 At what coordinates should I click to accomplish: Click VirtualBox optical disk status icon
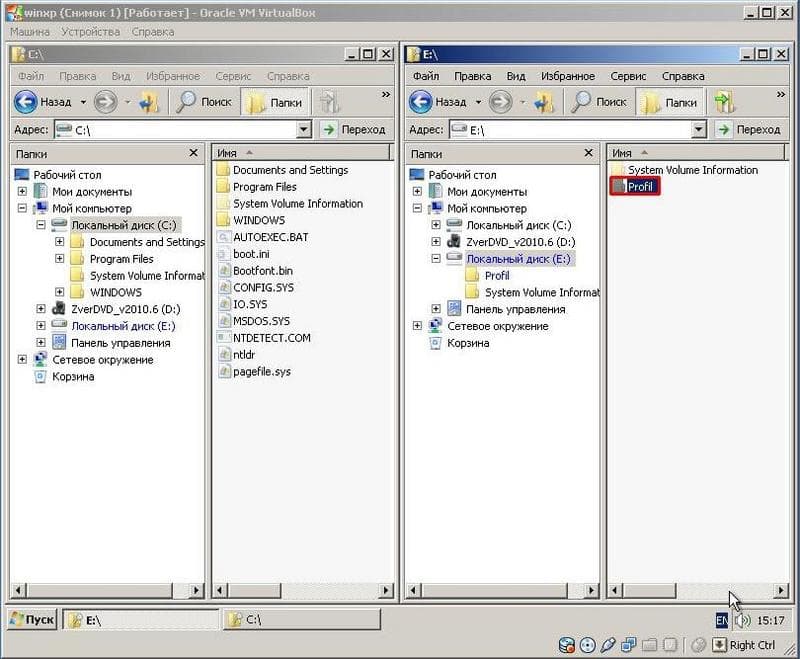588,645
